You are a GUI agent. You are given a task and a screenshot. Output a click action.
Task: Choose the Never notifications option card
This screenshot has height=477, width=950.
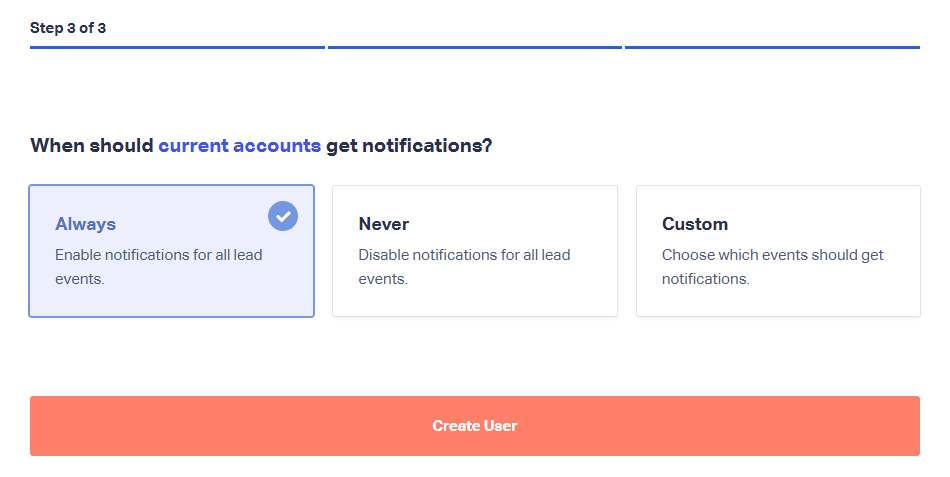[475, 251]
